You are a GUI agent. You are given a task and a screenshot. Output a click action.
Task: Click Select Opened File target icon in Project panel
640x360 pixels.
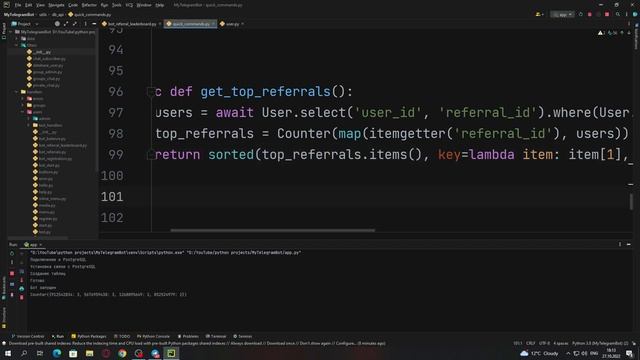[57, 24]
